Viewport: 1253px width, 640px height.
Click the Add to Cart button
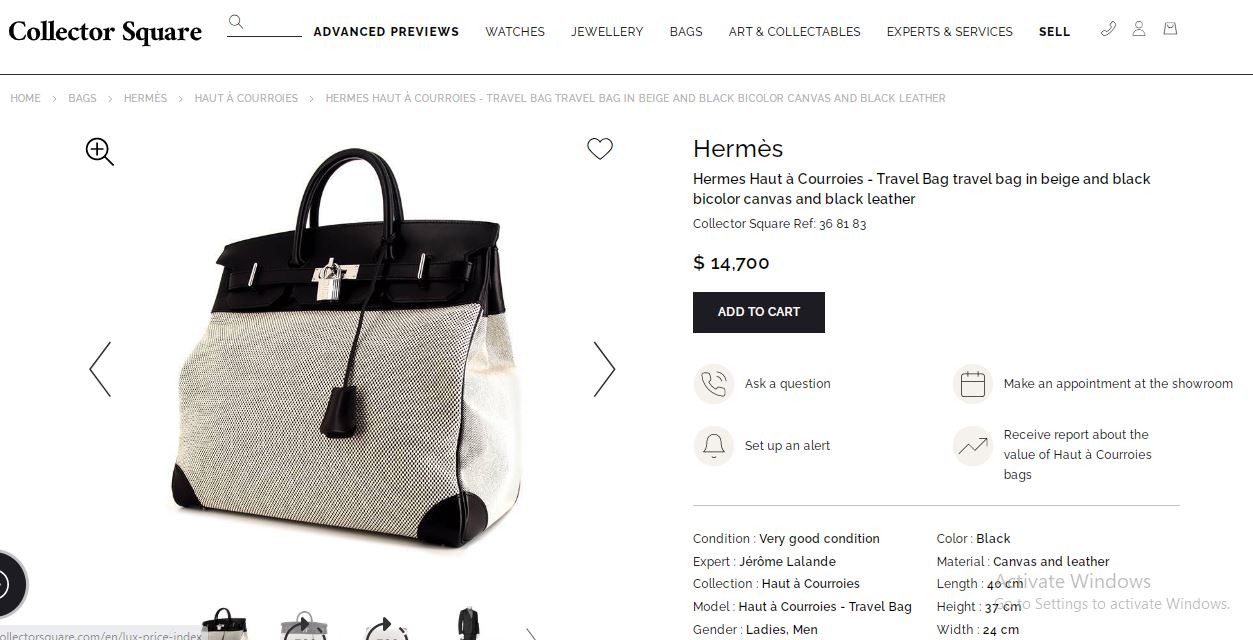(759, 312)
